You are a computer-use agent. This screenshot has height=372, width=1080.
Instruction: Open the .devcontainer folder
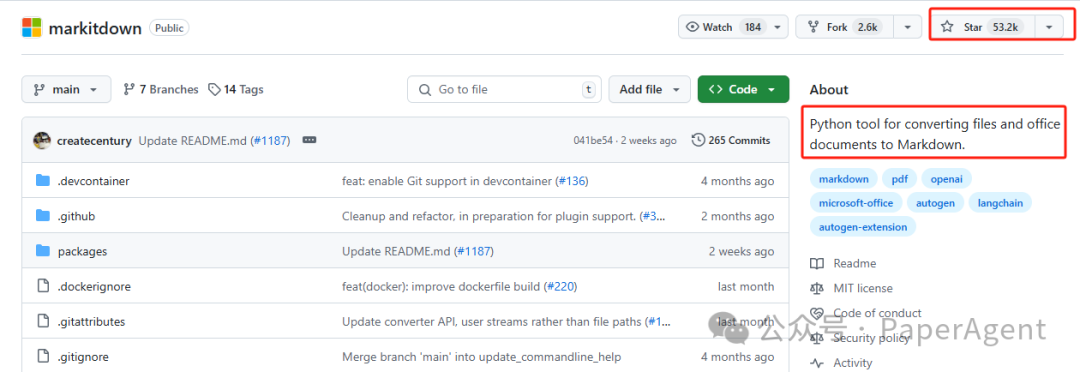[94, 181]
